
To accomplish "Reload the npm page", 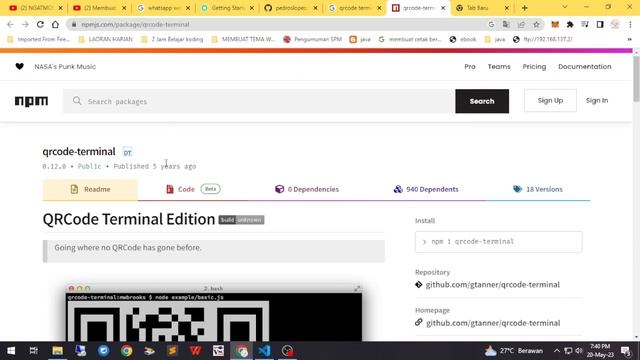I will (x=40, y=24).
